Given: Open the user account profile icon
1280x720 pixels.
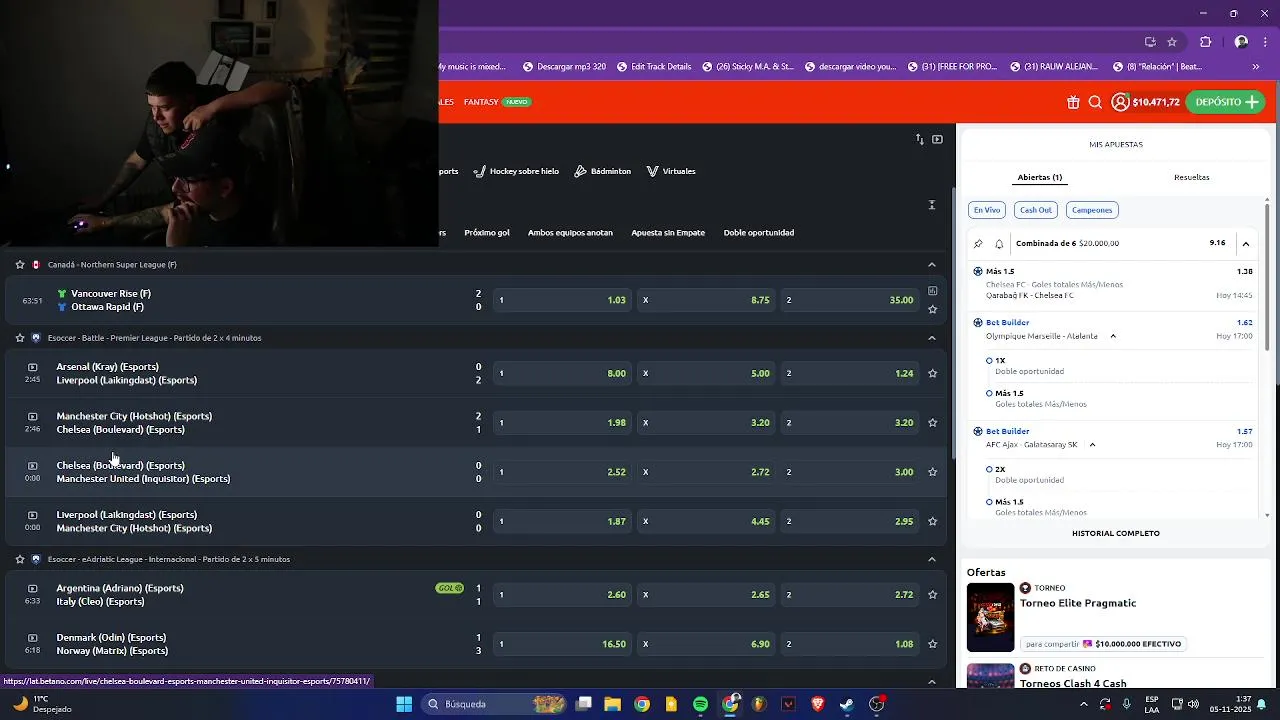Looking at the screenshot, I should 1120,102.
